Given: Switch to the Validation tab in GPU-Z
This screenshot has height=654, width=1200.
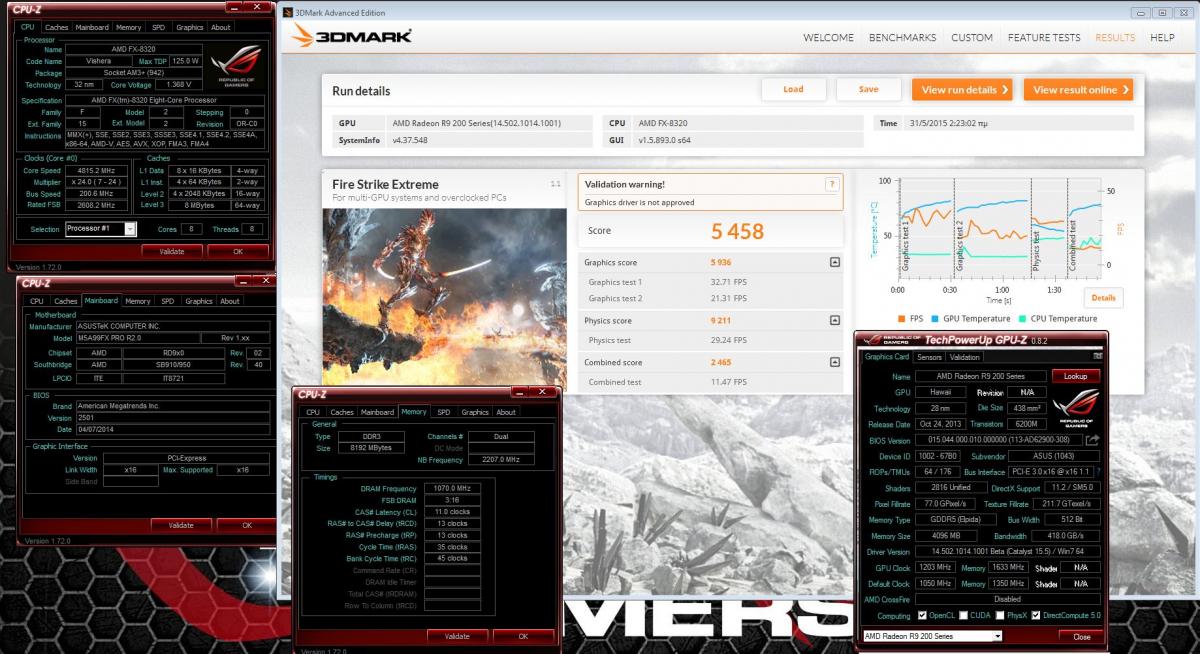Looking at the screenshot, I should (965, 356).
